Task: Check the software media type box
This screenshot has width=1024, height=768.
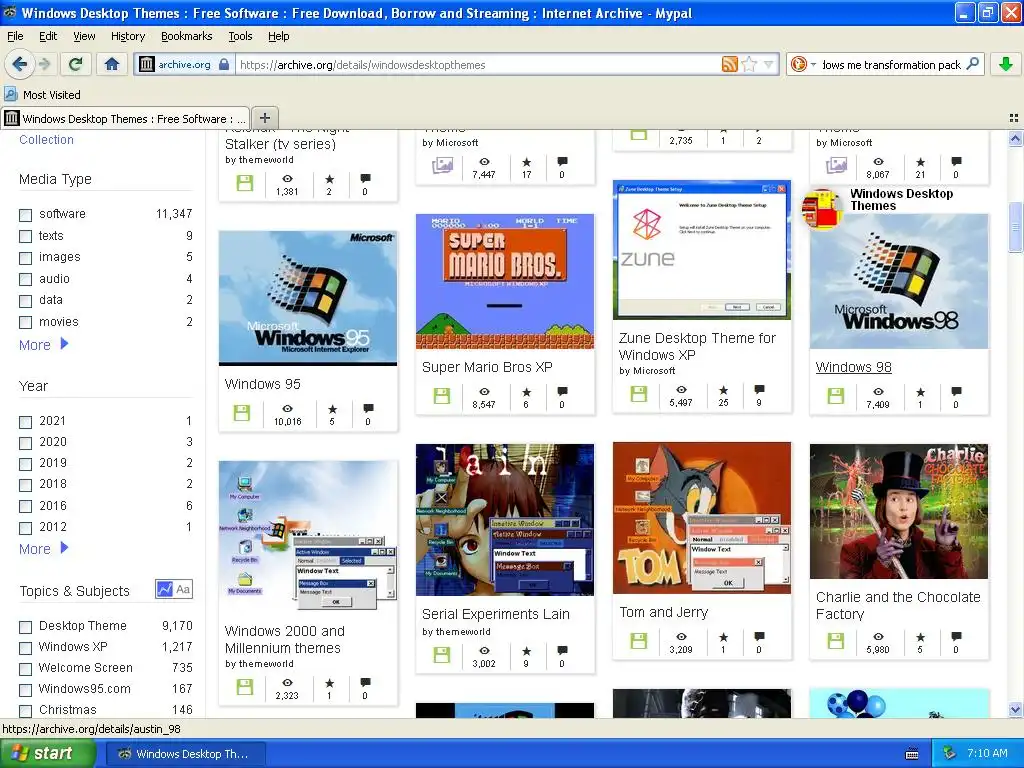Action: tap(25, 215)
